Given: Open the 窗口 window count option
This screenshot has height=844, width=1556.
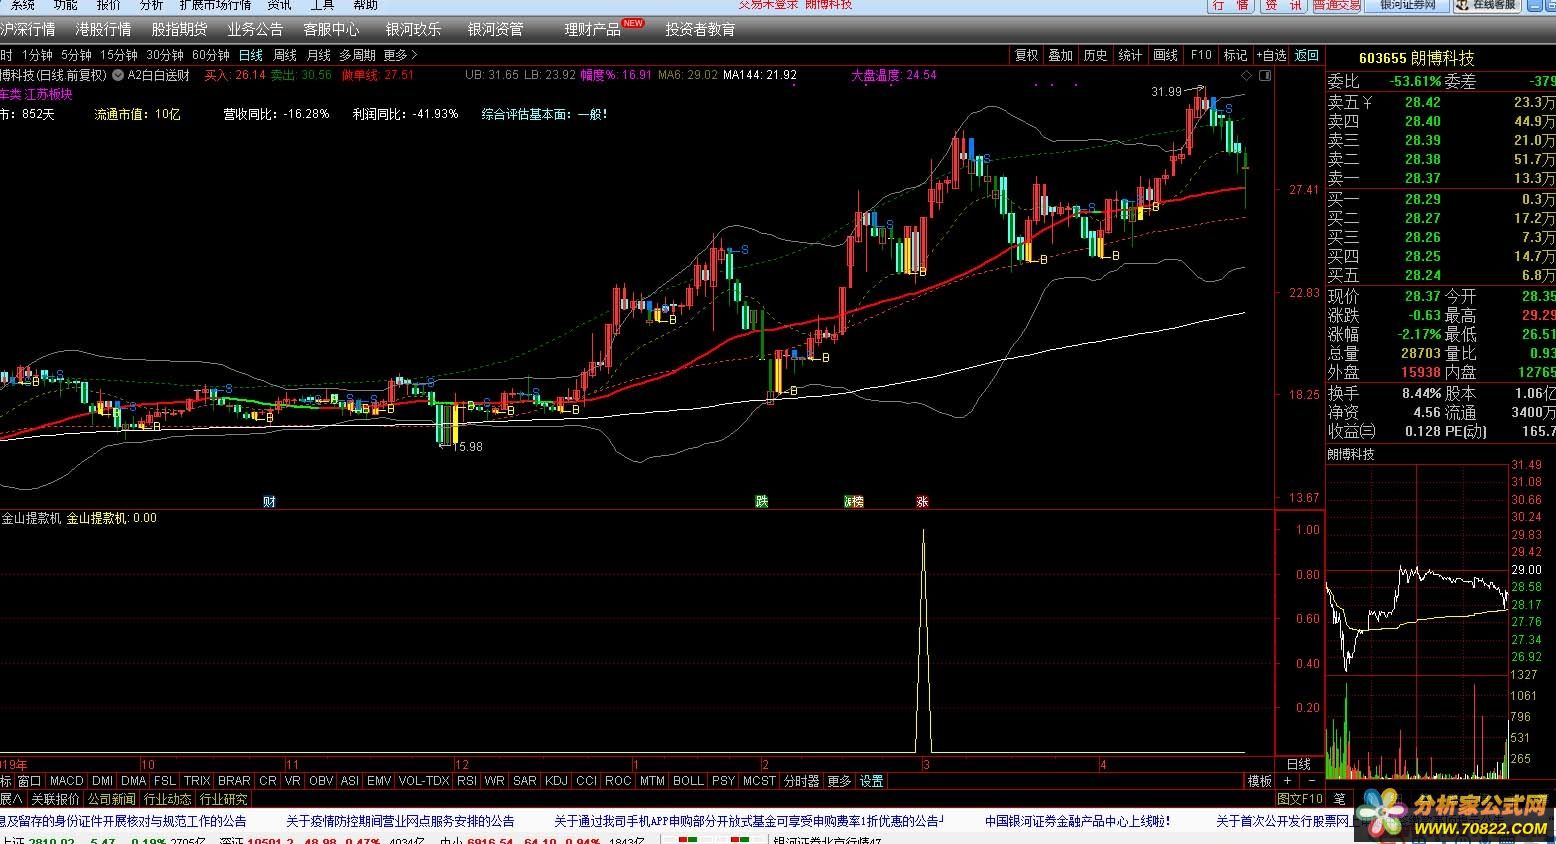Looking at the screenshot, I should [30, 781].
